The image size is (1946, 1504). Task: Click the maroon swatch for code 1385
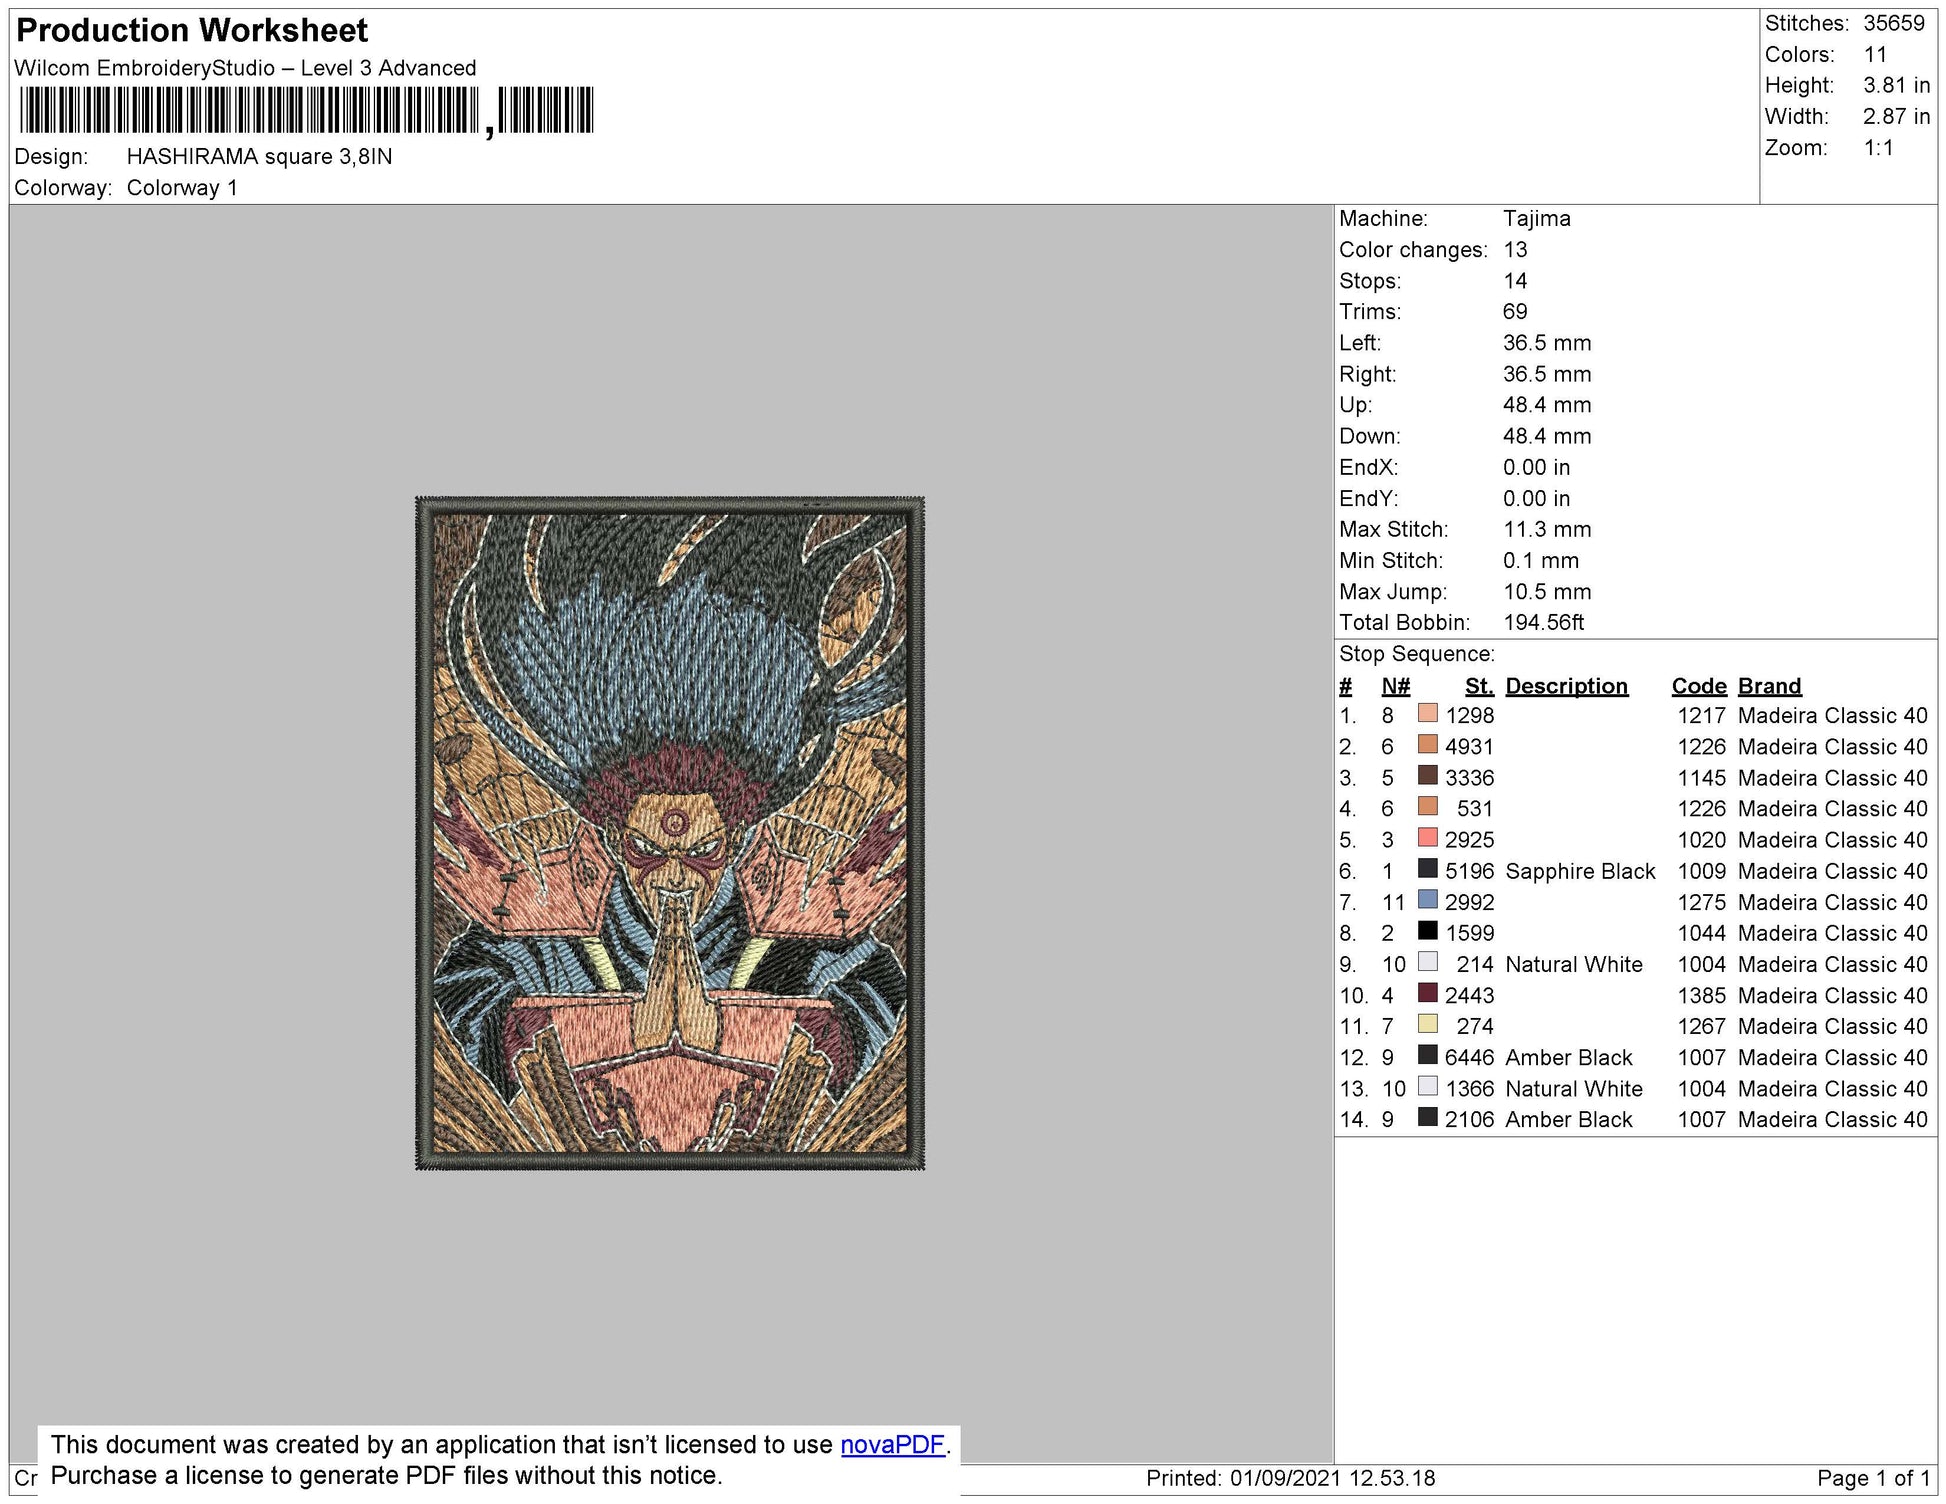coord(1427,993)
